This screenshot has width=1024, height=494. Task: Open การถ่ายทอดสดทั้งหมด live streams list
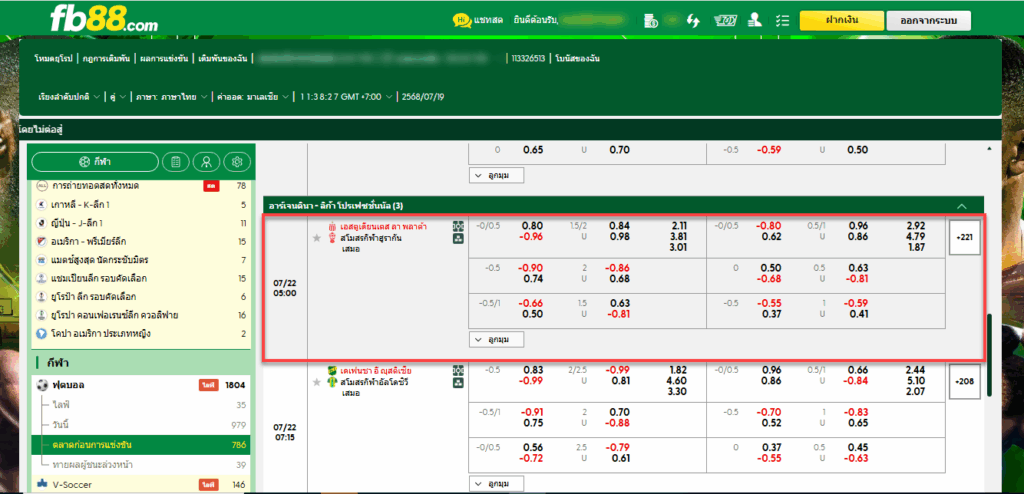140,186
